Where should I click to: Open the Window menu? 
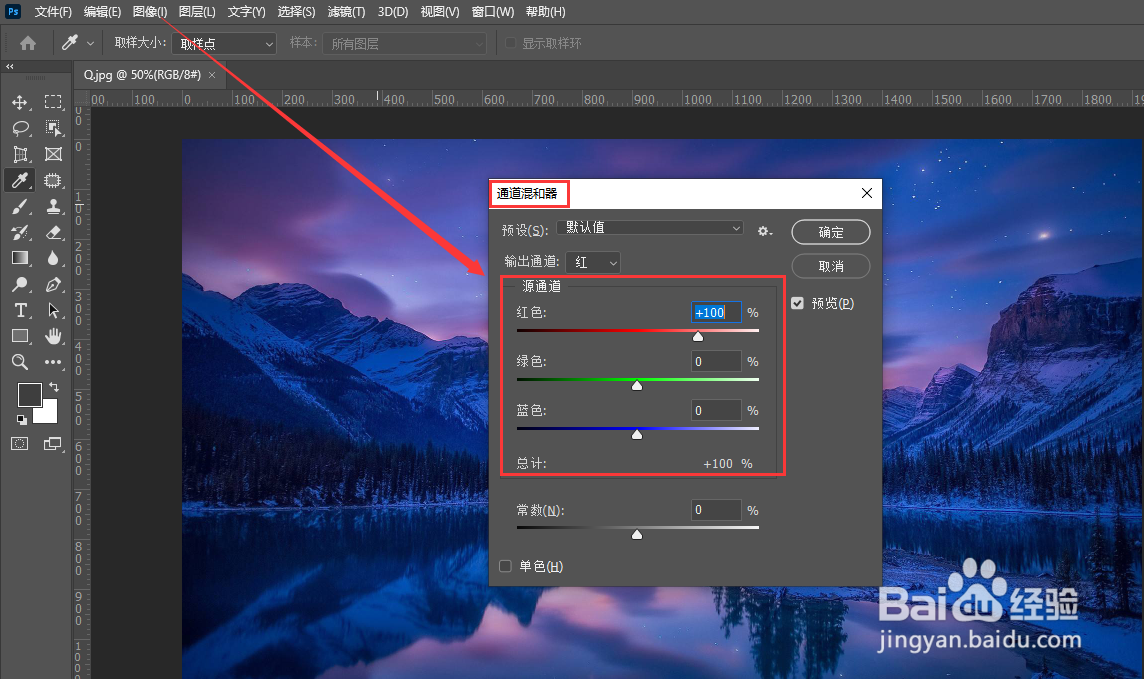(492, 12)
